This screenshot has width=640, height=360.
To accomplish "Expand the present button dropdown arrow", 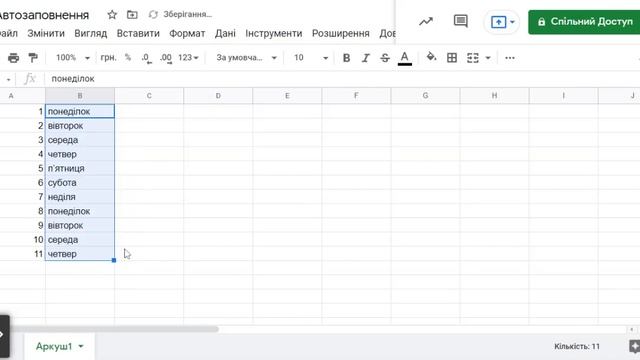I will pyautogui.click(x=512, y=22).
